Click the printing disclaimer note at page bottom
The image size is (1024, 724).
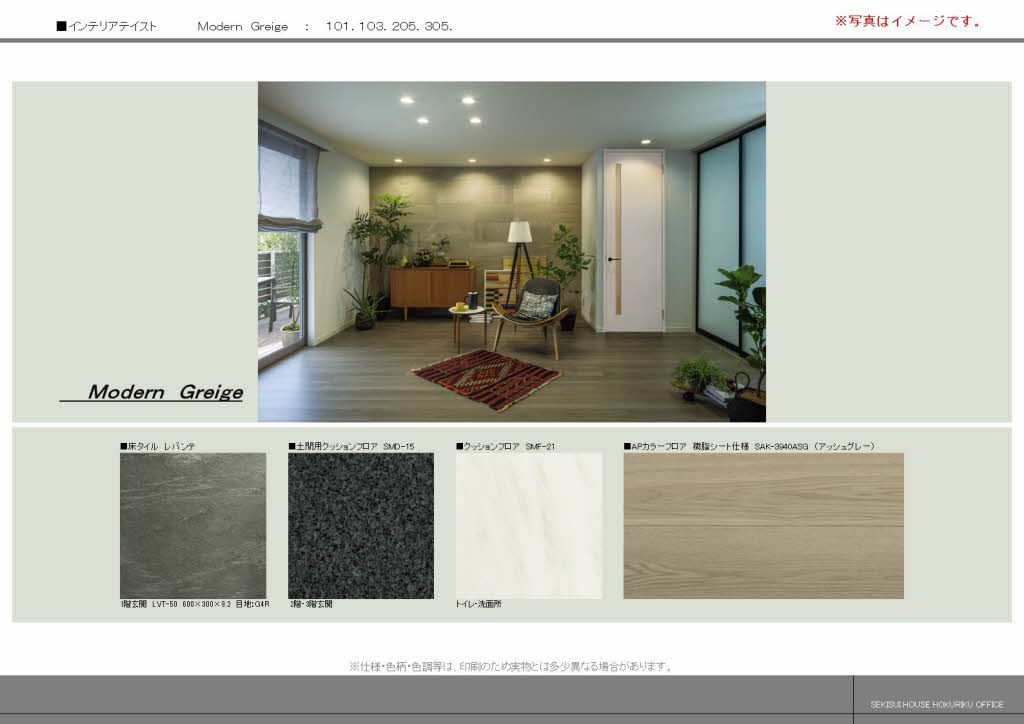[x=510, y=666]
